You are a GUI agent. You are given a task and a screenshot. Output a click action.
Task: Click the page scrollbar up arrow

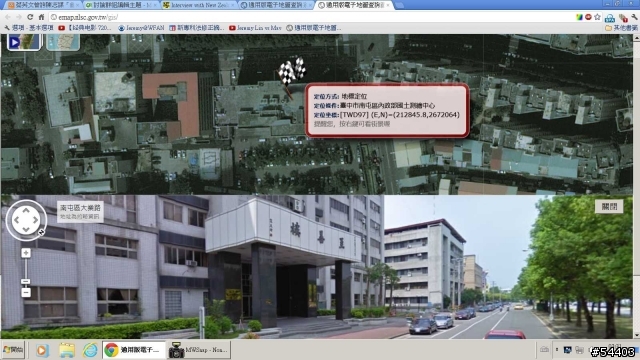coord(636,38)
